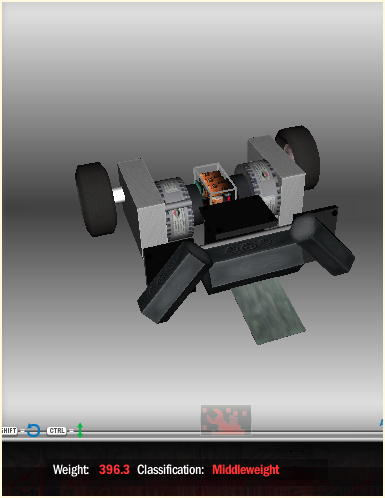Click the 396.3 weight value

coord(114,469)
